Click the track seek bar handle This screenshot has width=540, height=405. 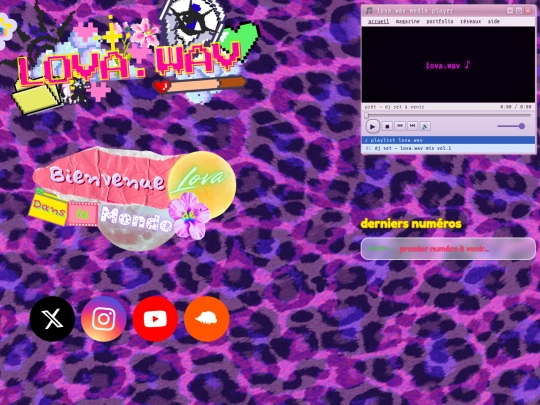pos(366,115)
